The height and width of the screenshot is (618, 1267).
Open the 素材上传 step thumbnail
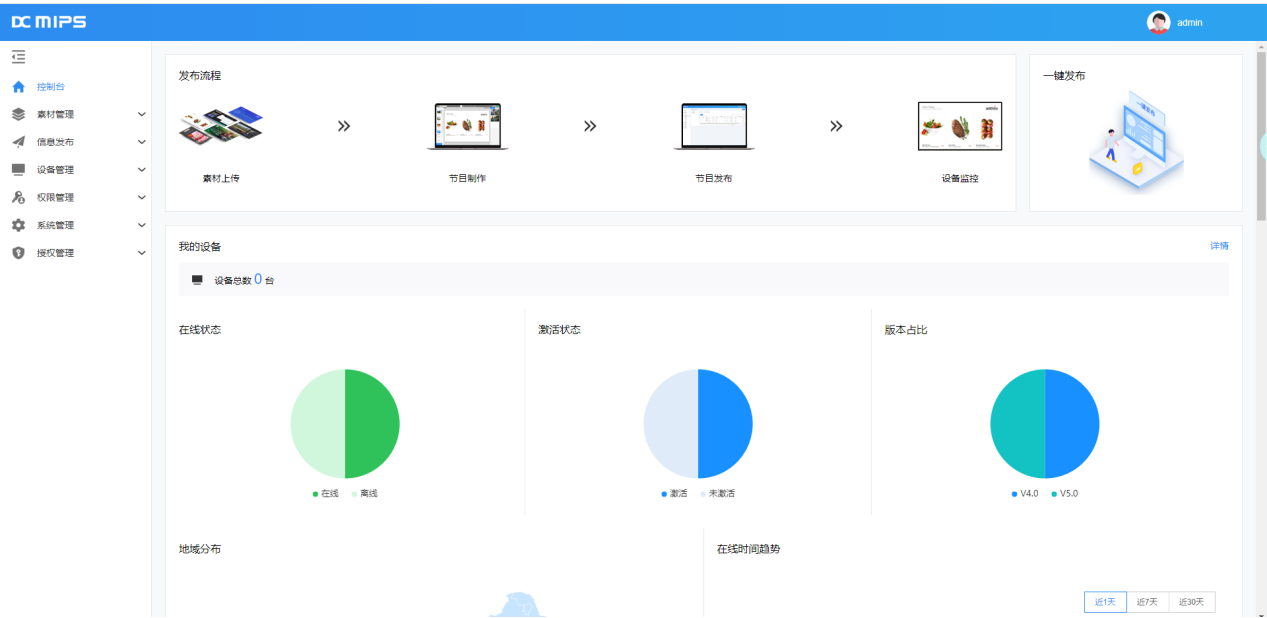[221, 126]
